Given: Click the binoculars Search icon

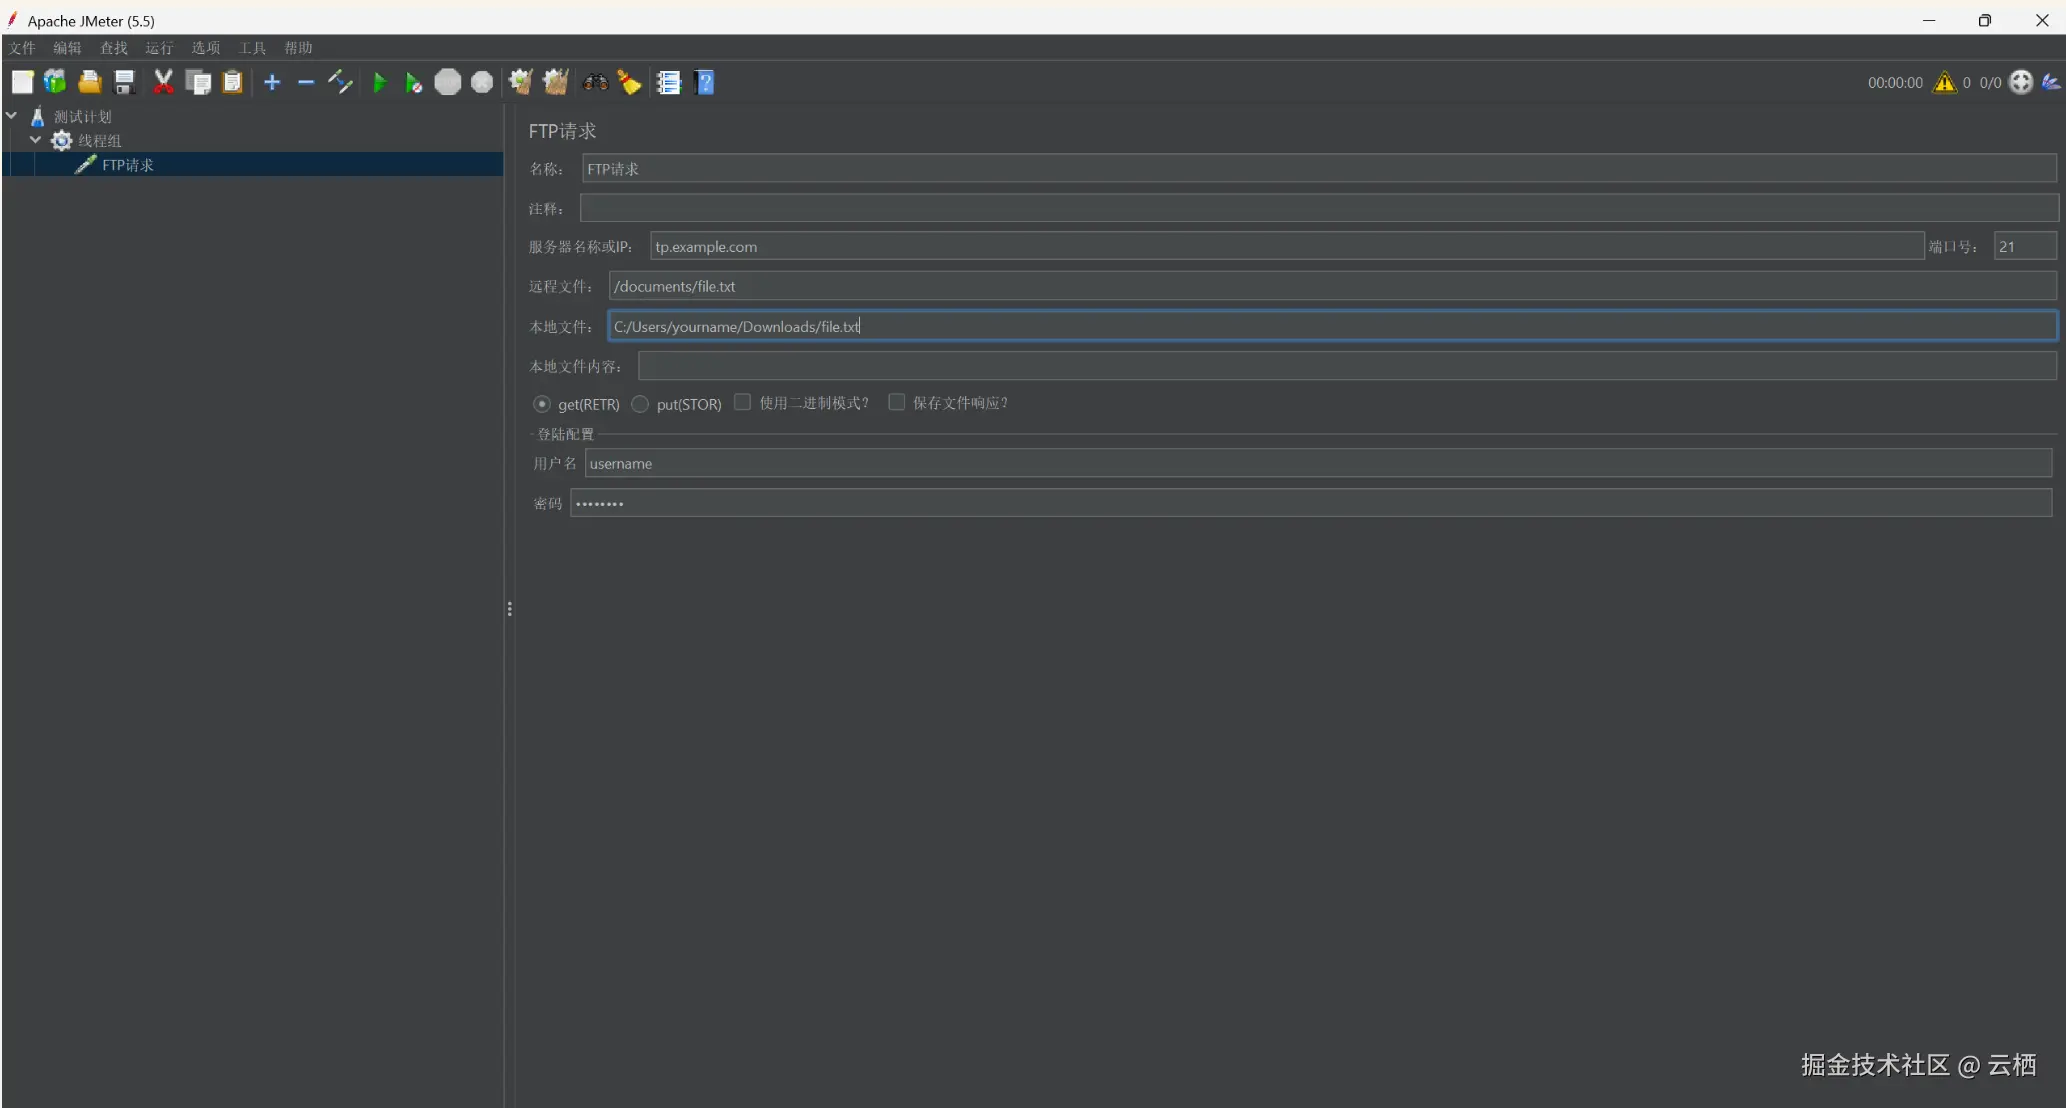Looking at the screenshot, I should (595, 83).
